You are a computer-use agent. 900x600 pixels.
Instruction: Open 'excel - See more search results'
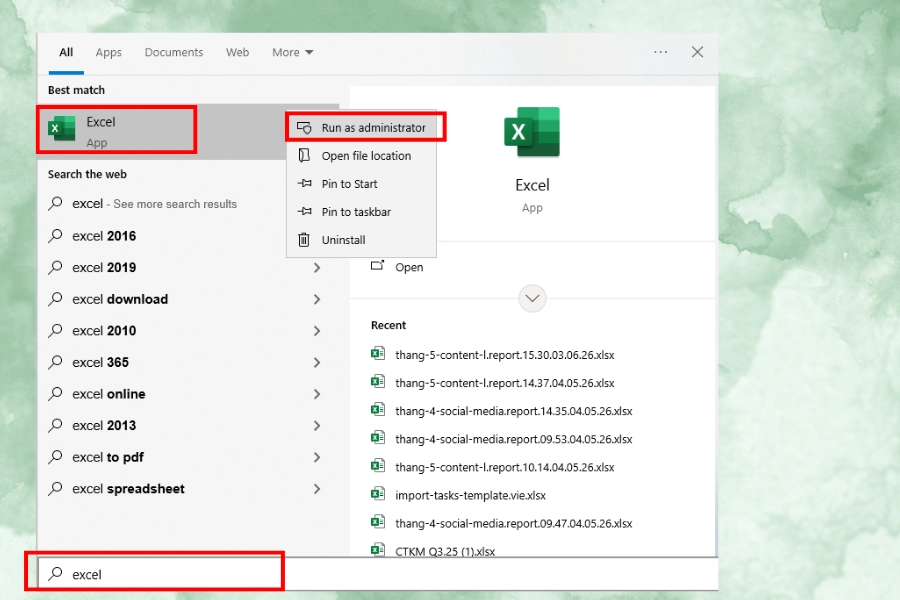[154, 204]
